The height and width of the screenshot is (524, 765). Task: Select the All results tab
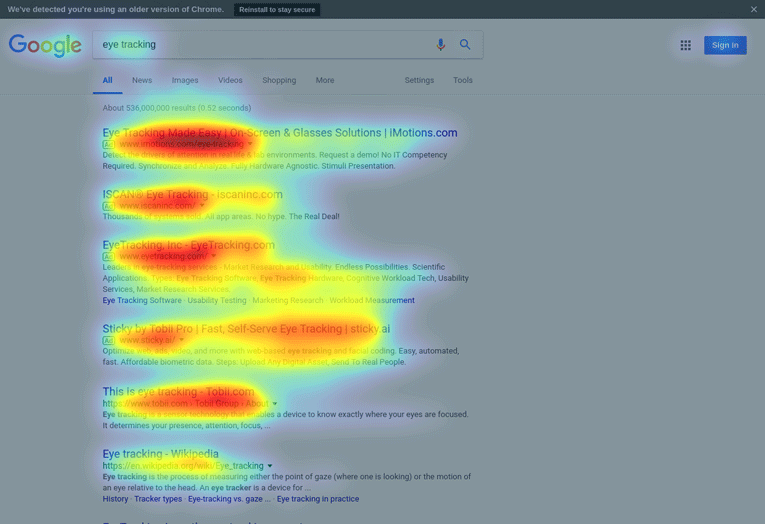[107, 80]
